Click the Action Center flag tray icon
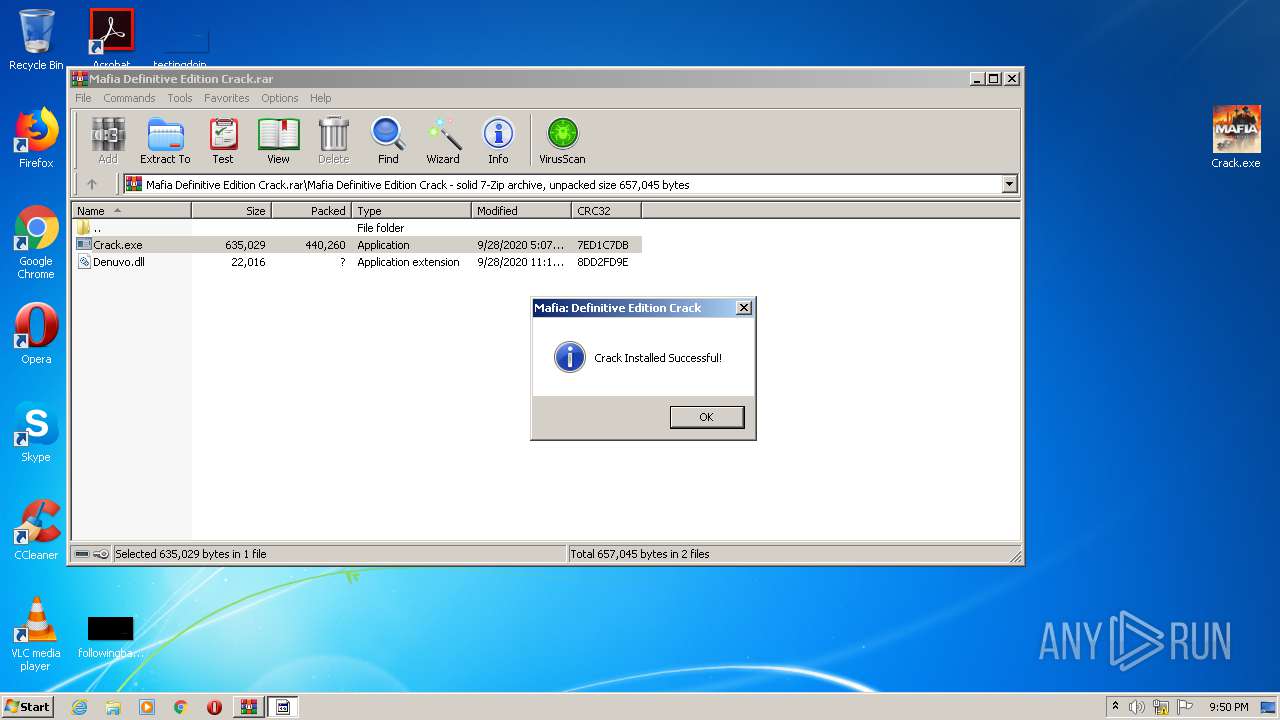Image resolution: width=1280 pixels, height=720 pixels. click(x=1185, y=707)
